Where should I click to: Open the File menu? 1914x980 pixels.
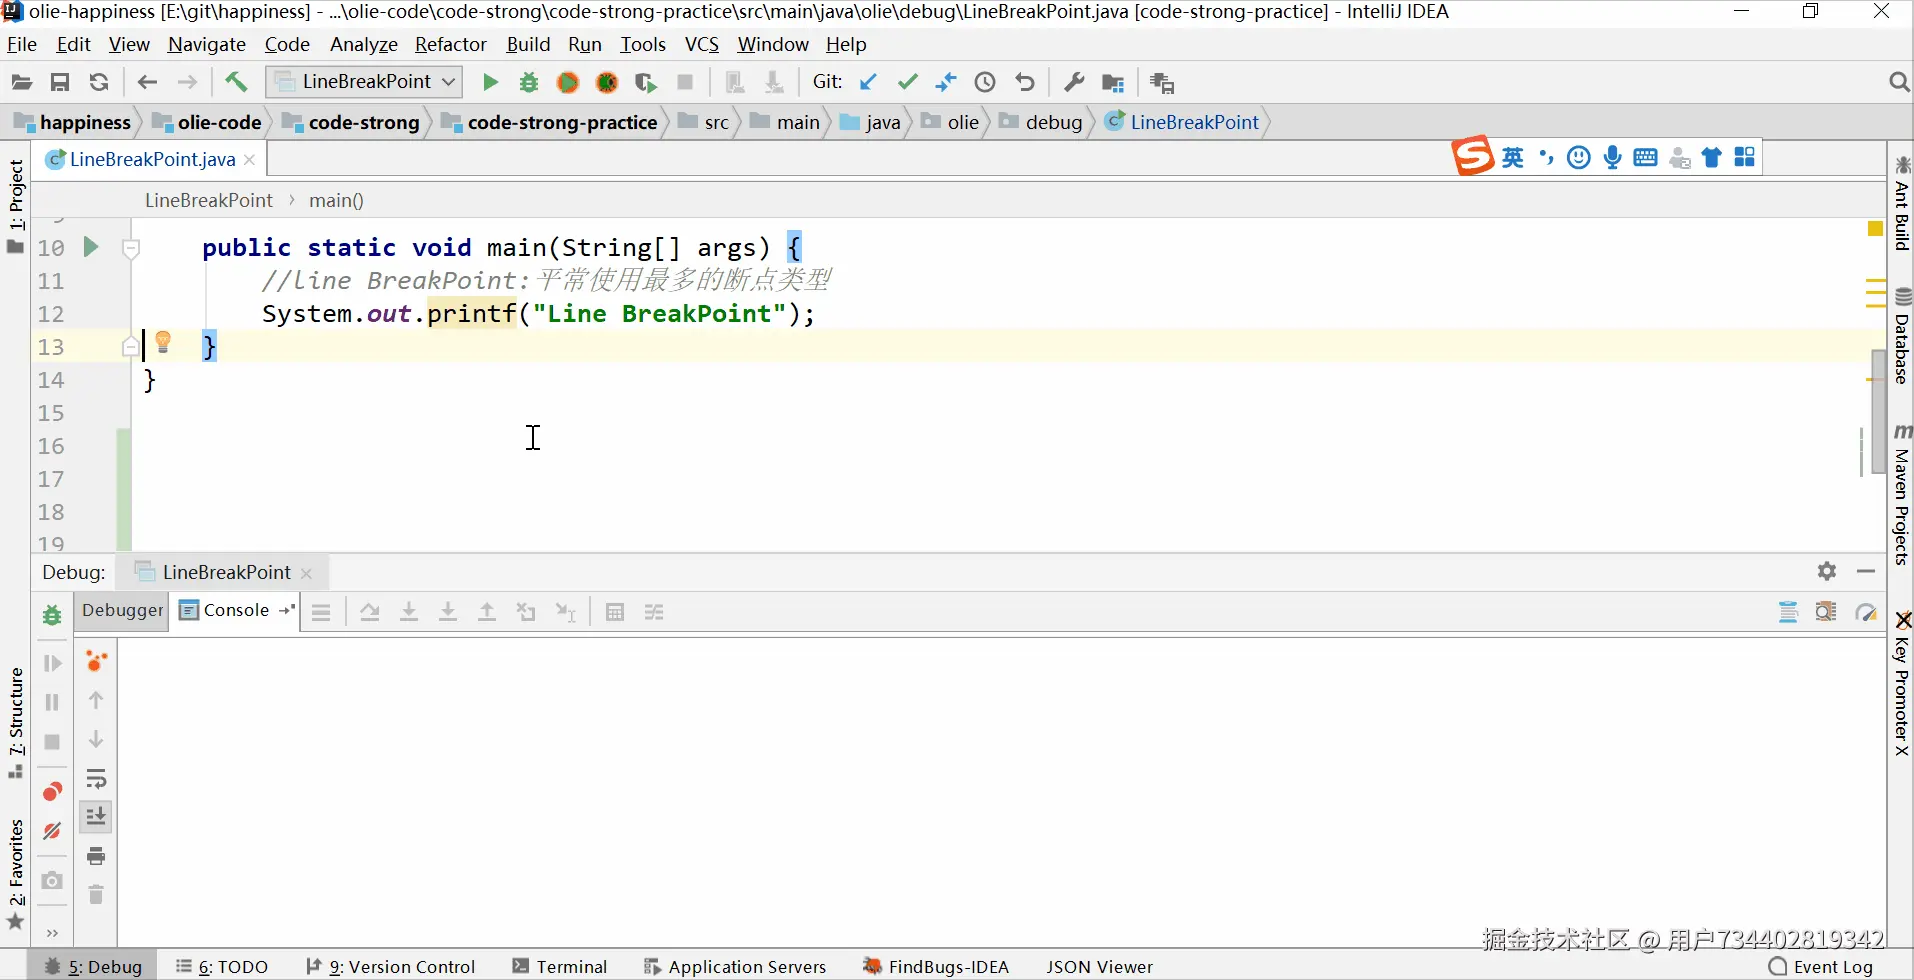[22, 44]
